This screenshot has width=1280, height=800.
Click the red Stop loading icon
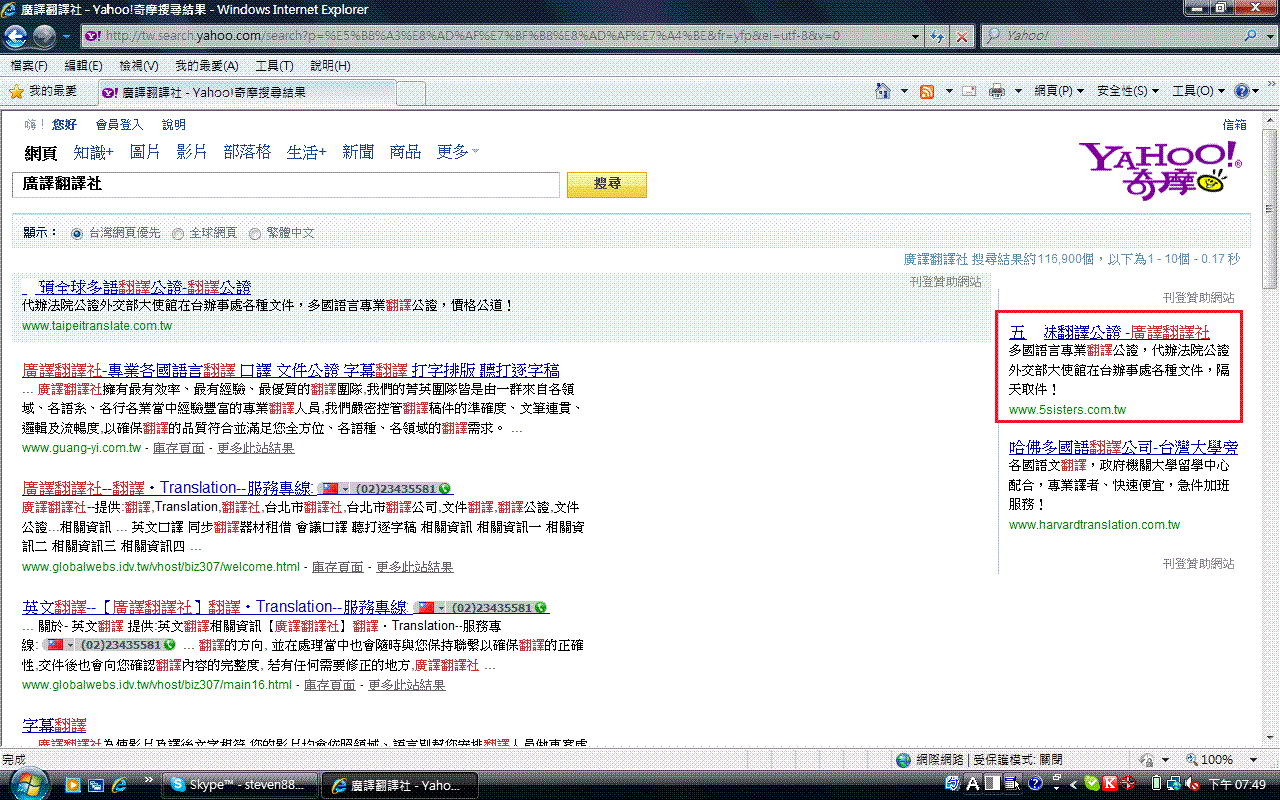962,36
